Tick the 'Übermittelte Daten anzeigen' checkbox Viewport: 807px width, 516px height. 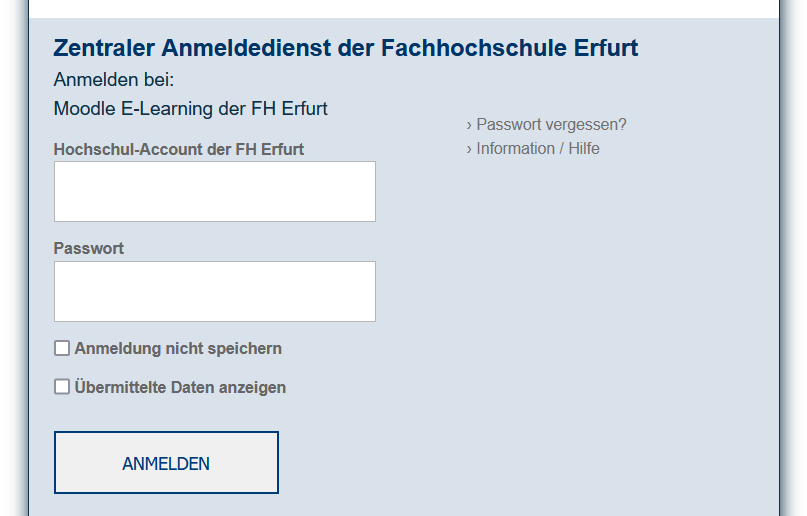click(x=62, y=387)
